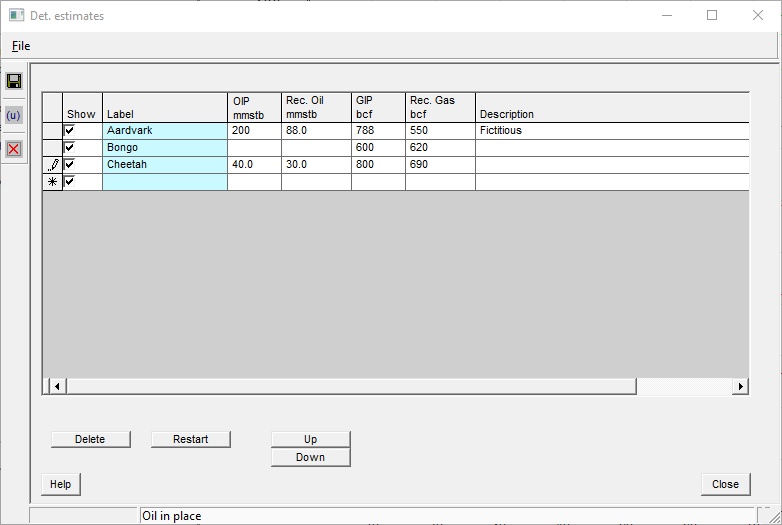Click the horizontal scrollbar right arrow
The height and width of the screenshot is (525, 782).
pyautogui.click(x=740, y=386)
